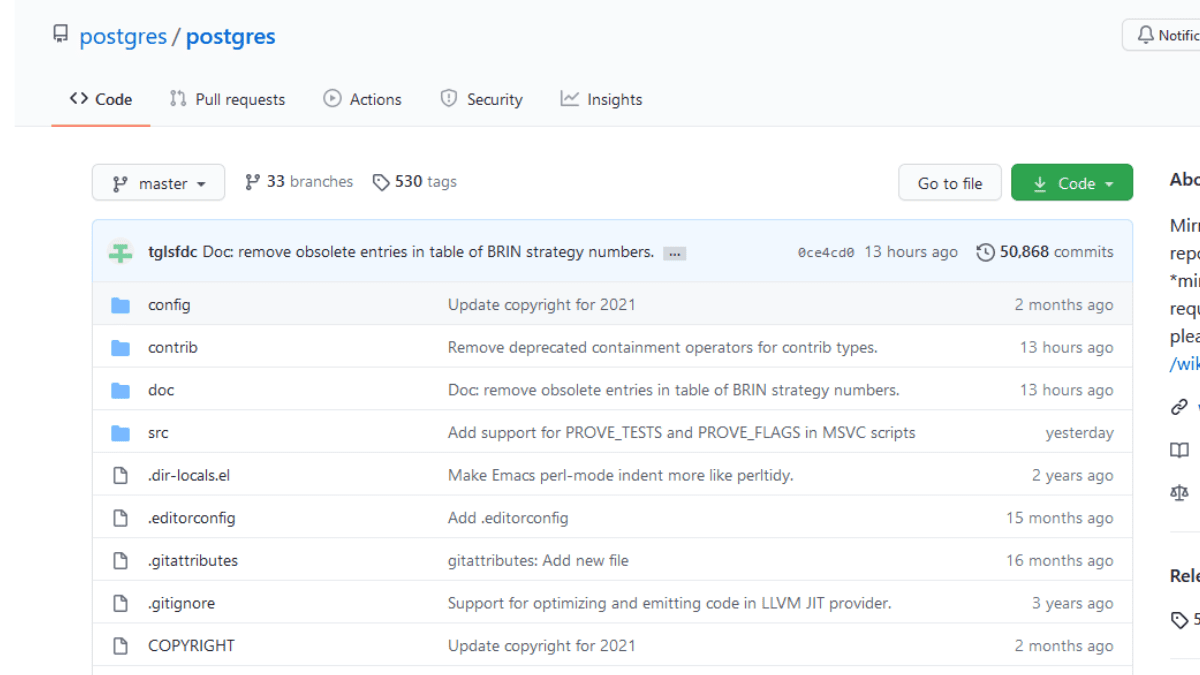
Task: Open commit hash 0ce4cd0
Action: click(x=826, y=253)
